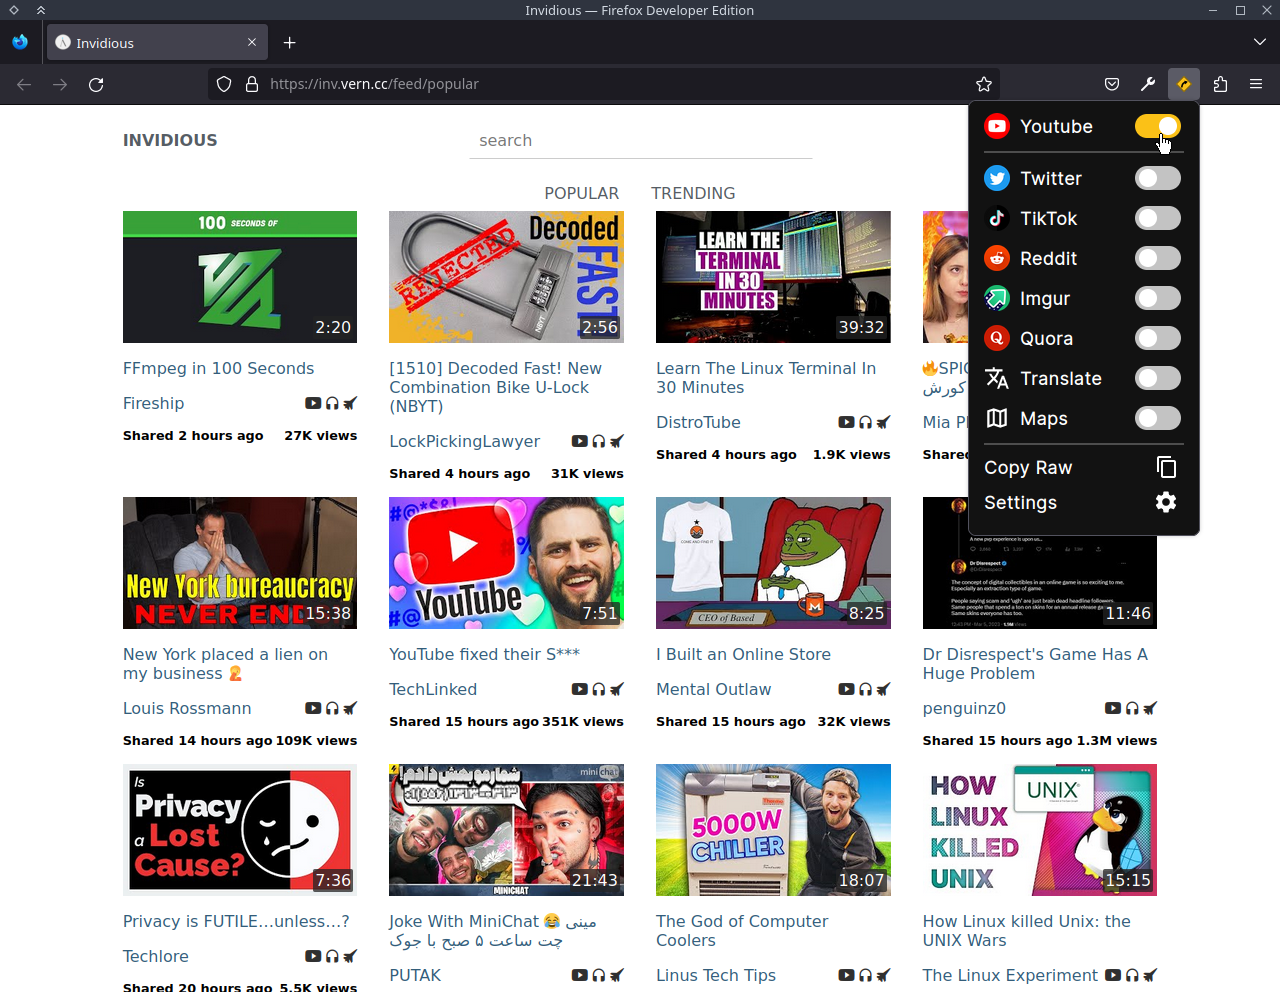
Task: Turn on the Reddit redirect switch
Action: 1158,258
